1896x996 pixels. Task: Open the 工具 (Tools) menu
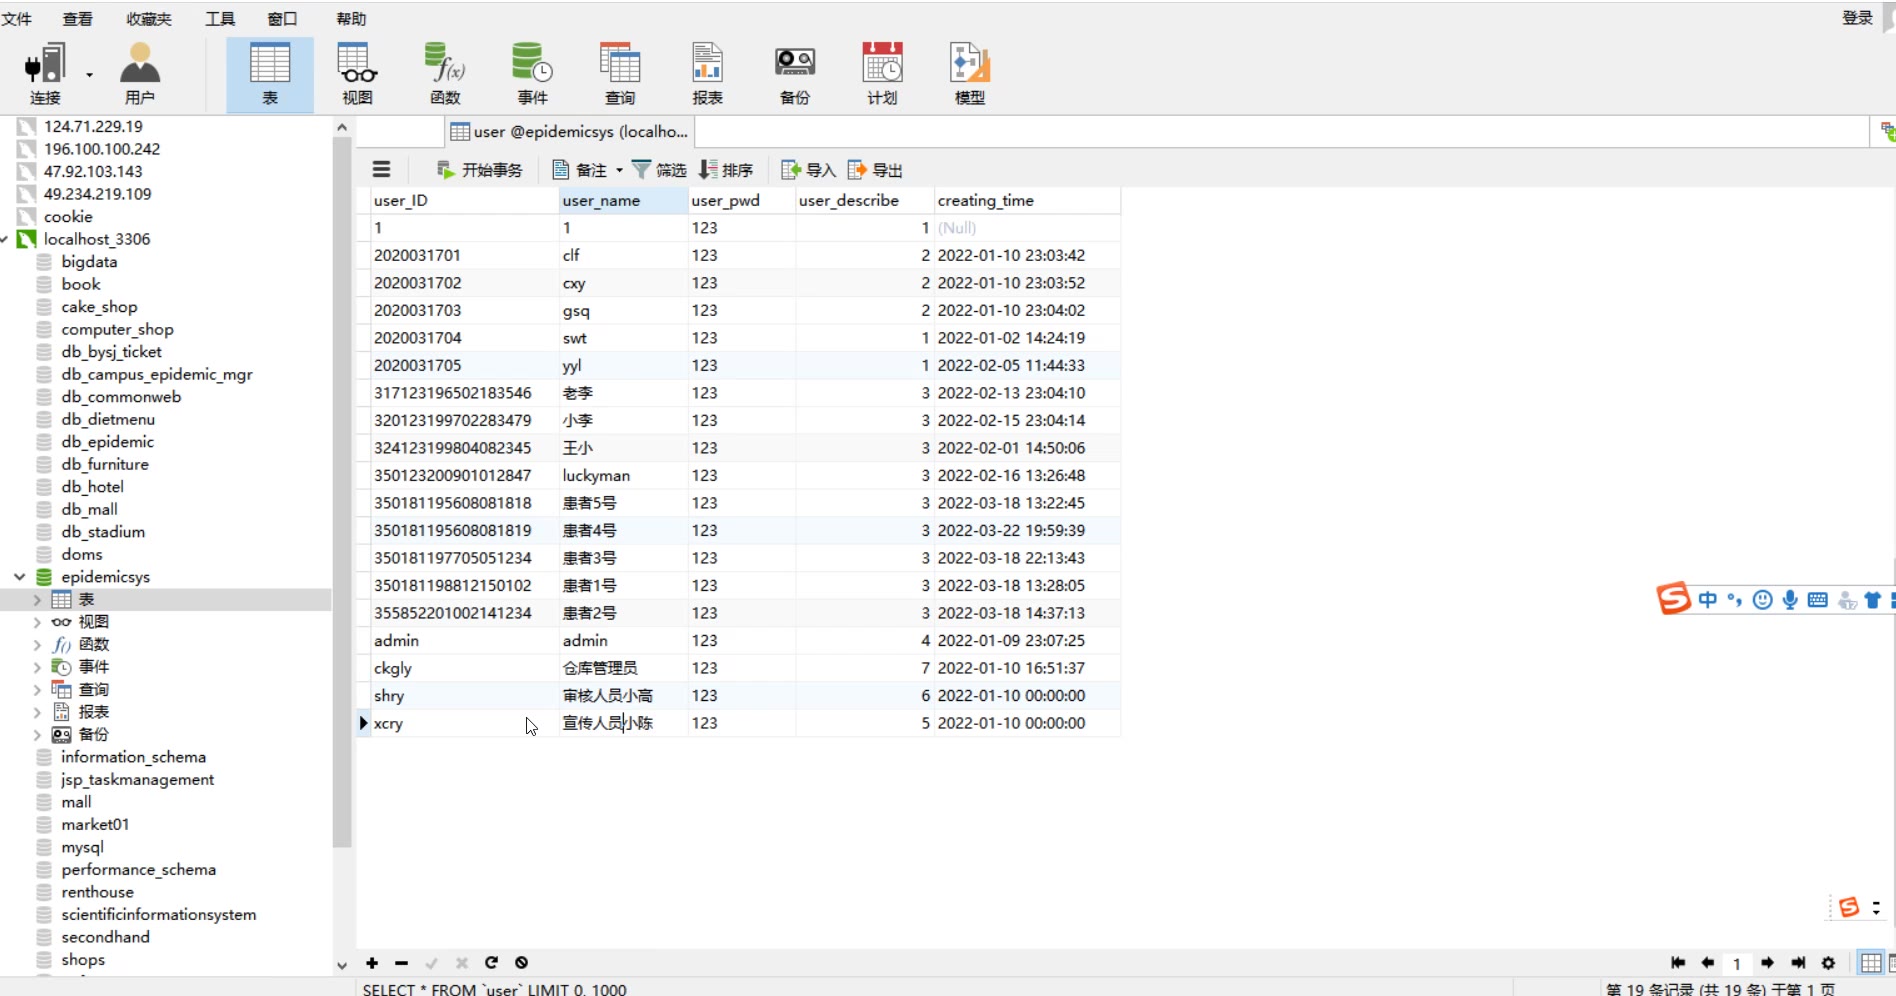click(220, 19)
